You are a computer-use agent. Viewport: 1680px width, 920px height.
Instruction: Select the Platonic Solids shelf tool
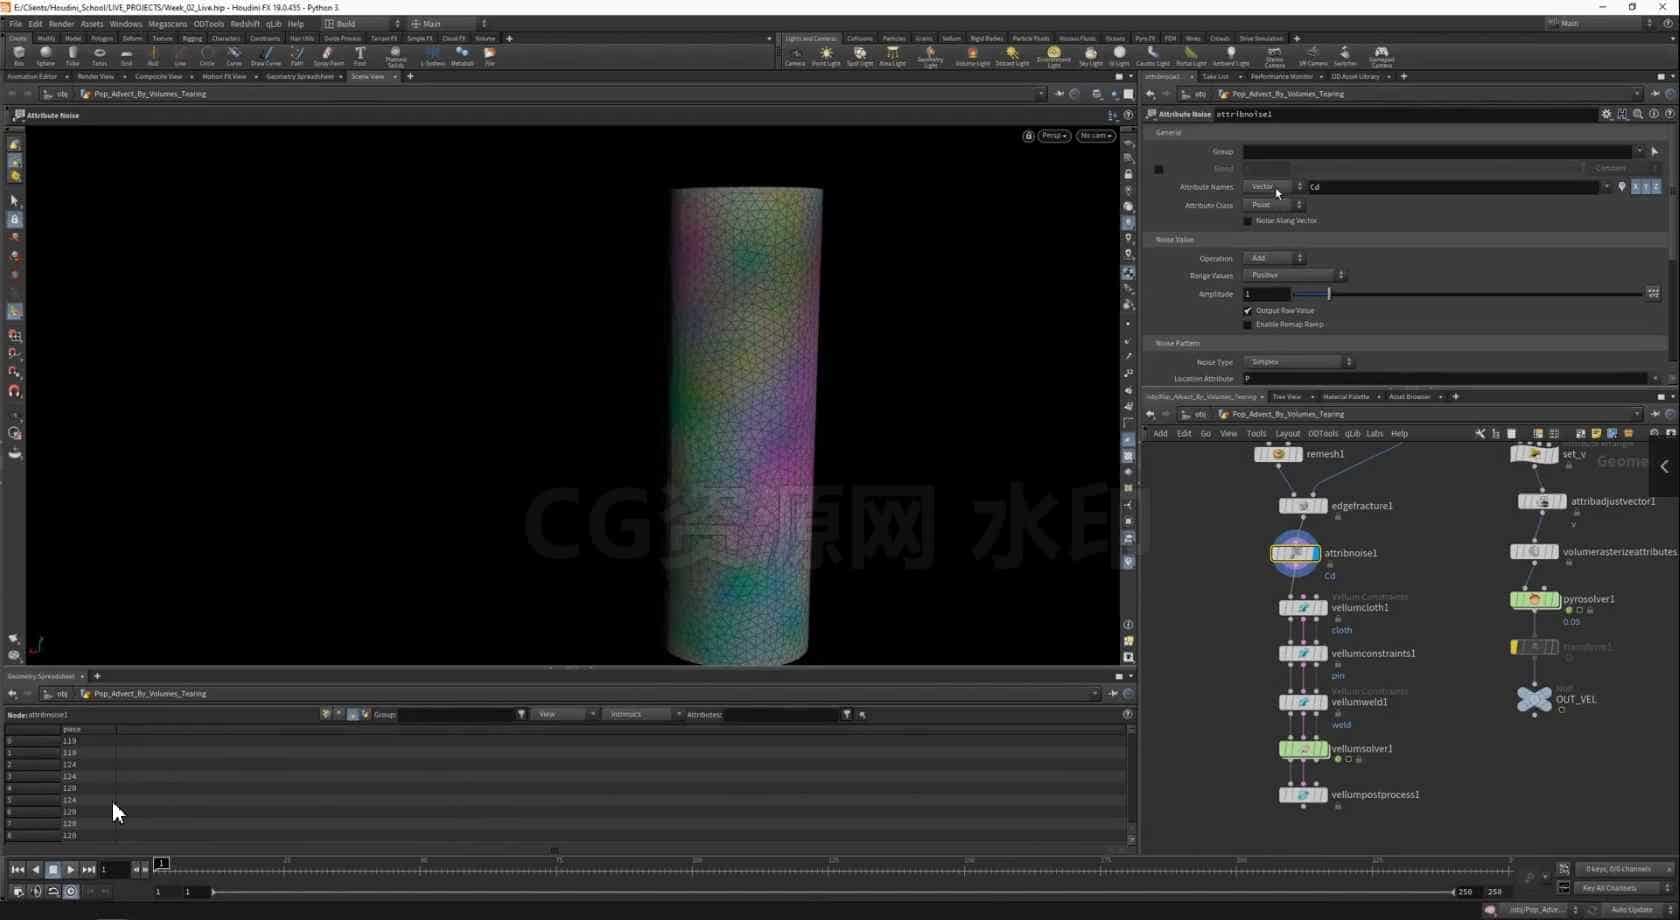pos(396,56)
